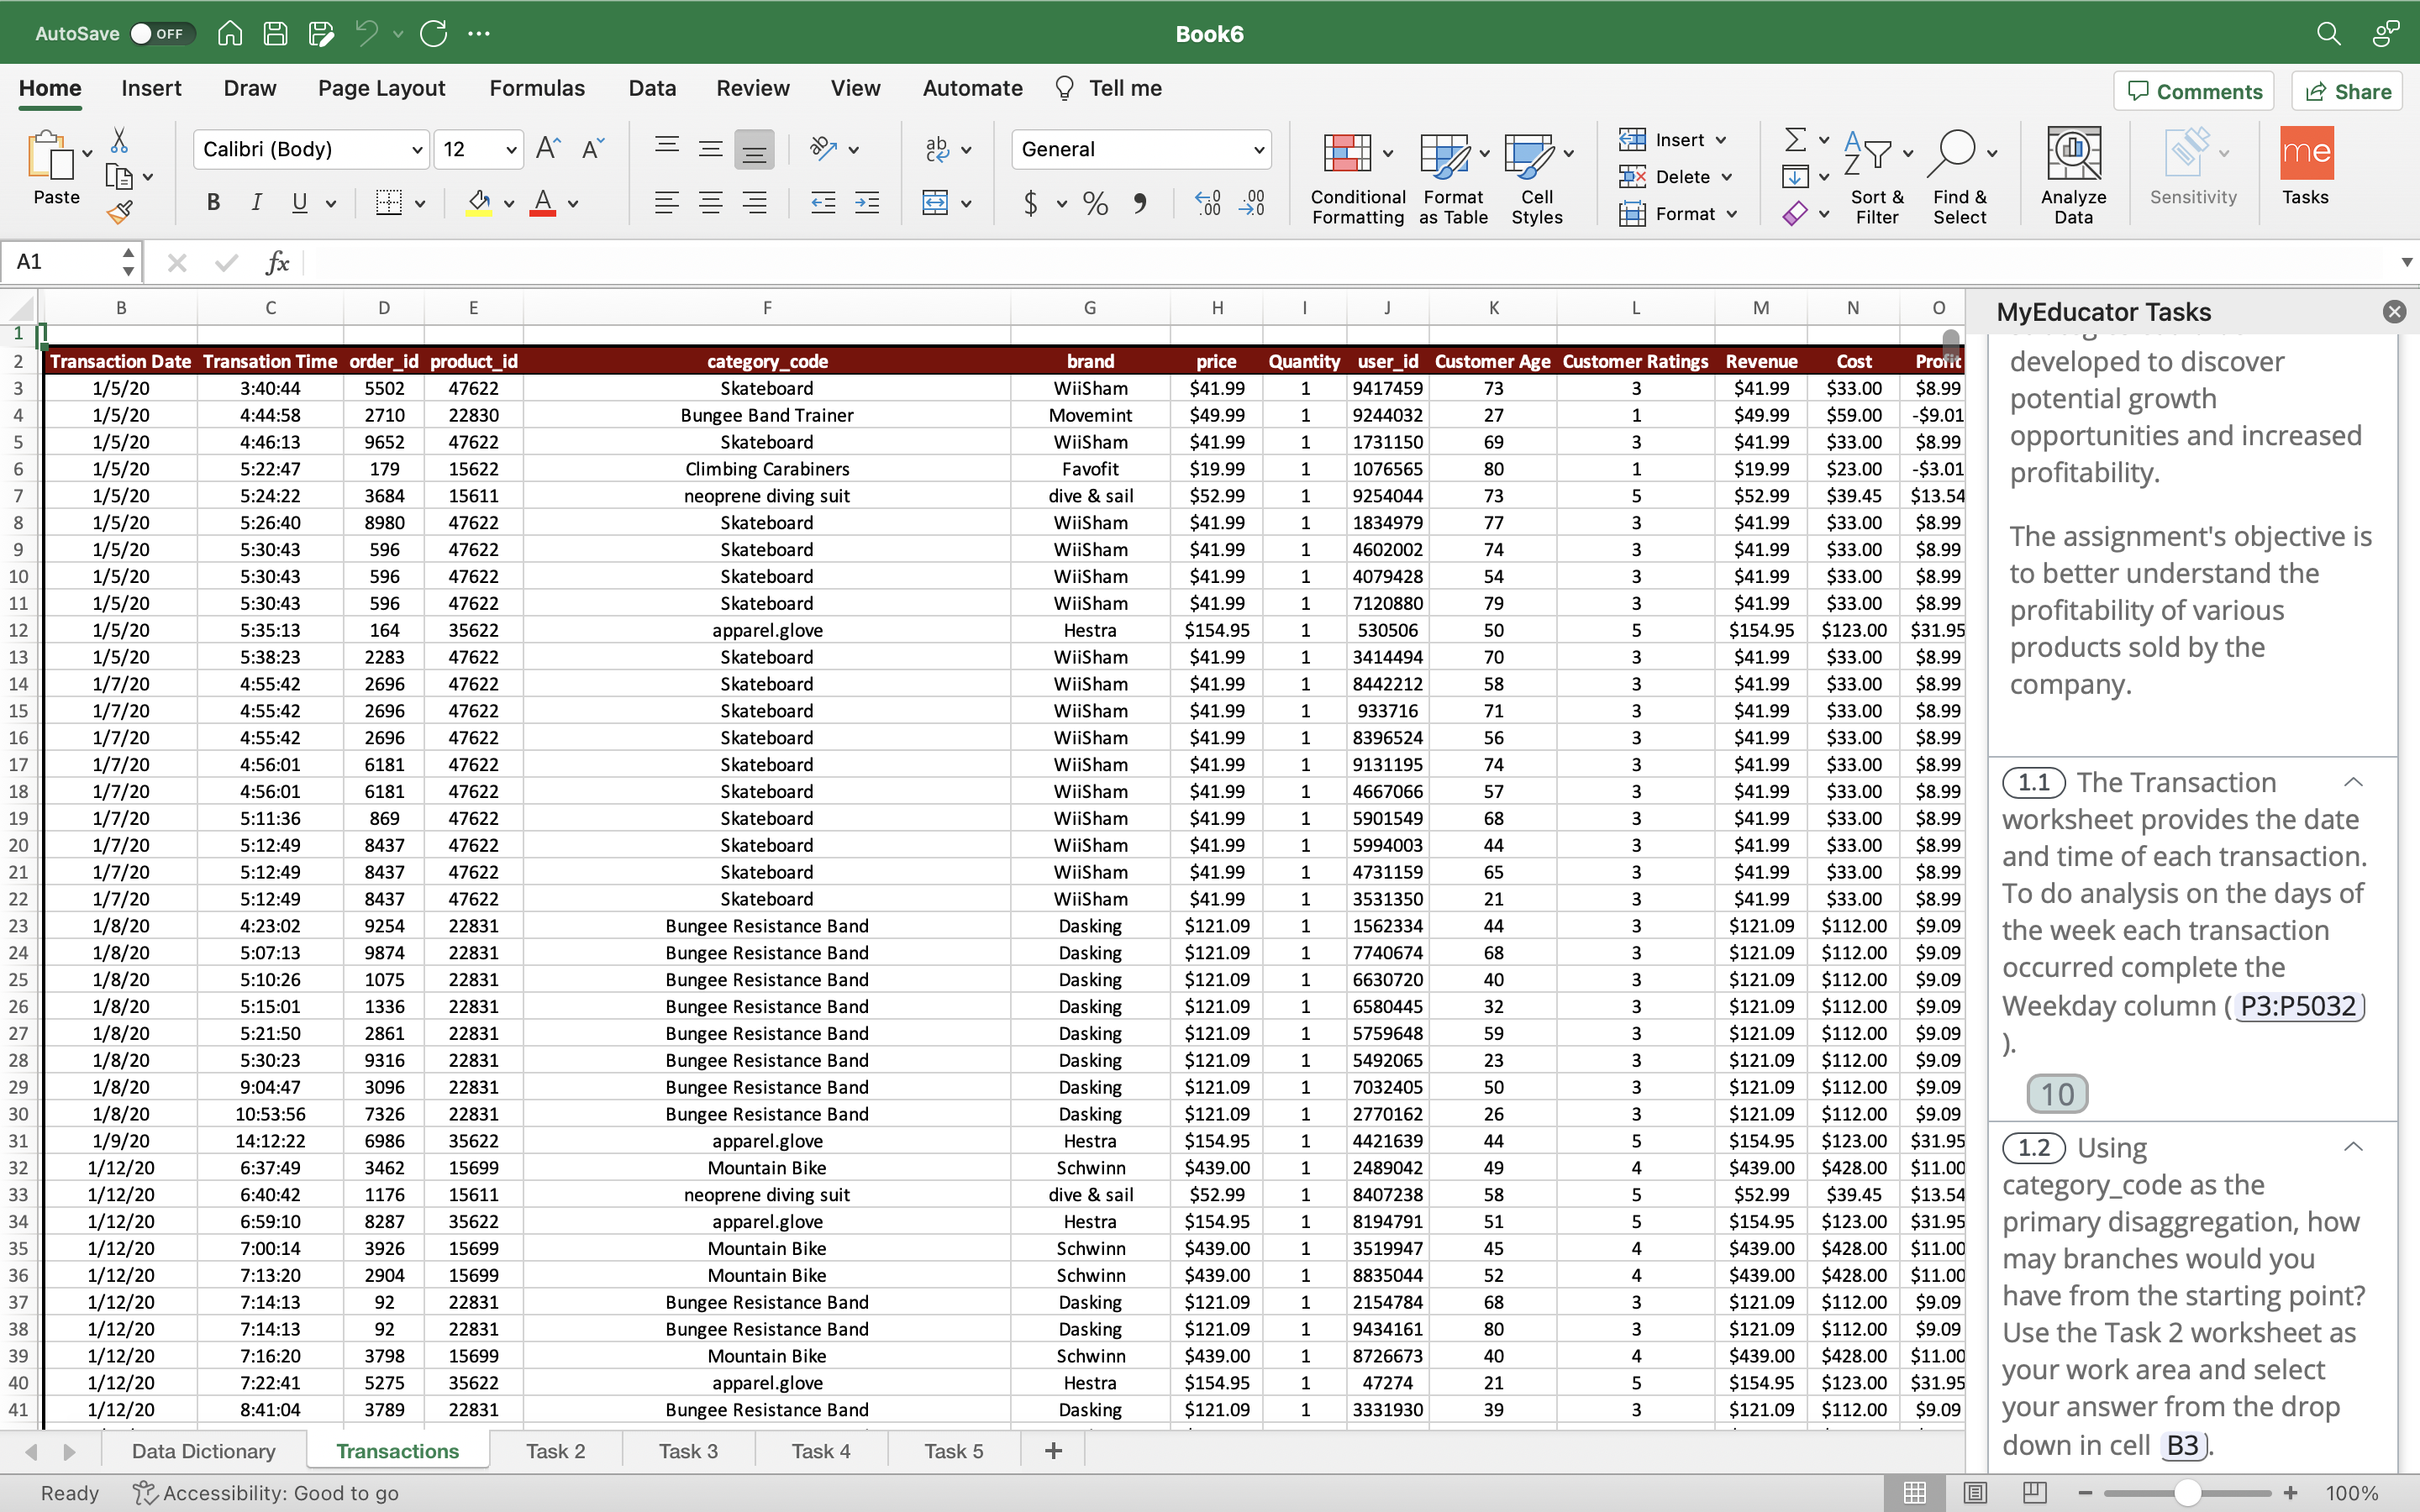This screenshot has width=2420, height=1512.
Task: Switch to the Formulas ribbon tab
Action: pyautogui.click(x=536, y=88)
